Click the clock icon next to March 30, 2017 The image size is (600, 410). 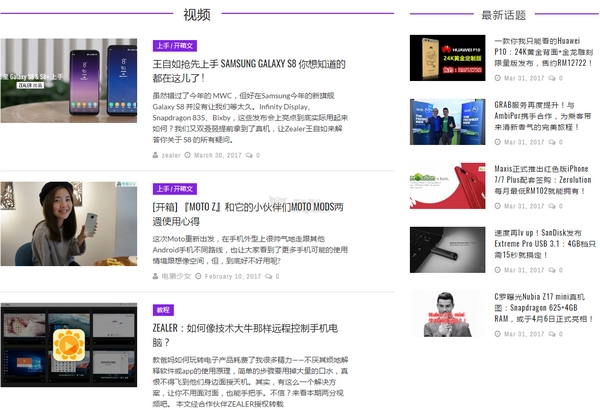pyautogui.click(x=187, y=155)
